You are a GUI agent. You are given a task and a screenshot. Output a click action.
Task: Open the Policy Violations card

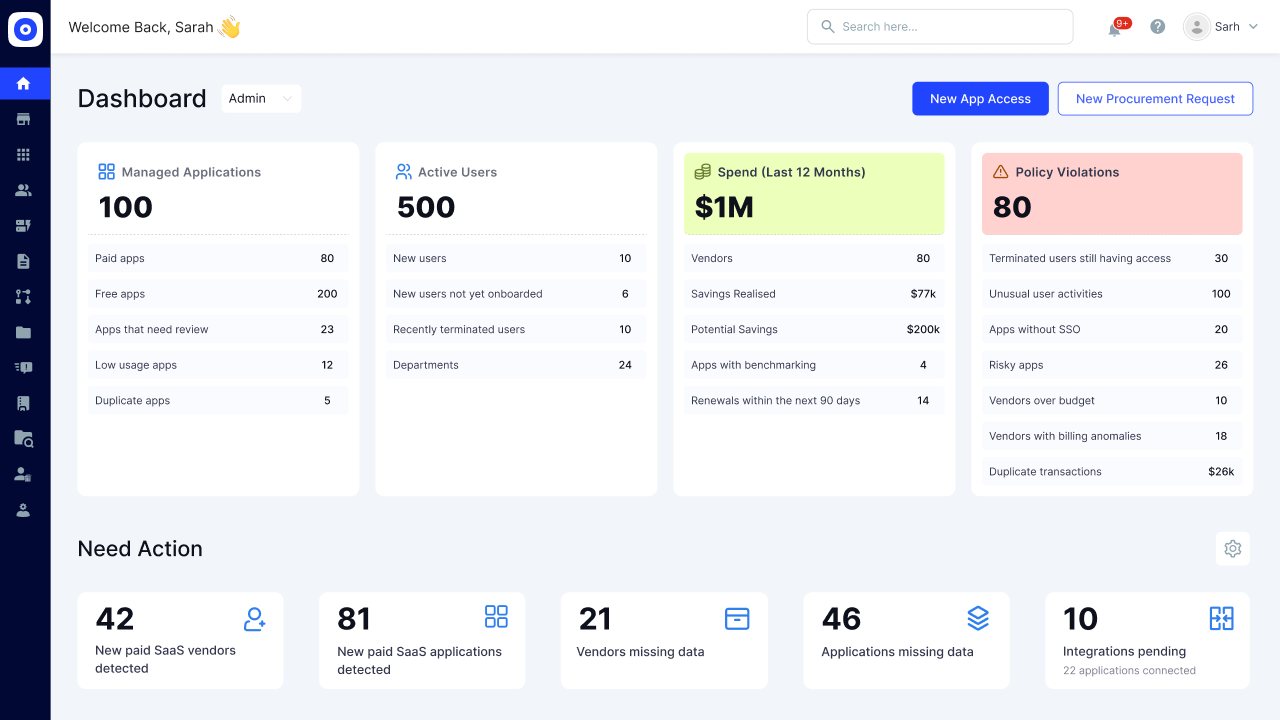(1111, 194)
